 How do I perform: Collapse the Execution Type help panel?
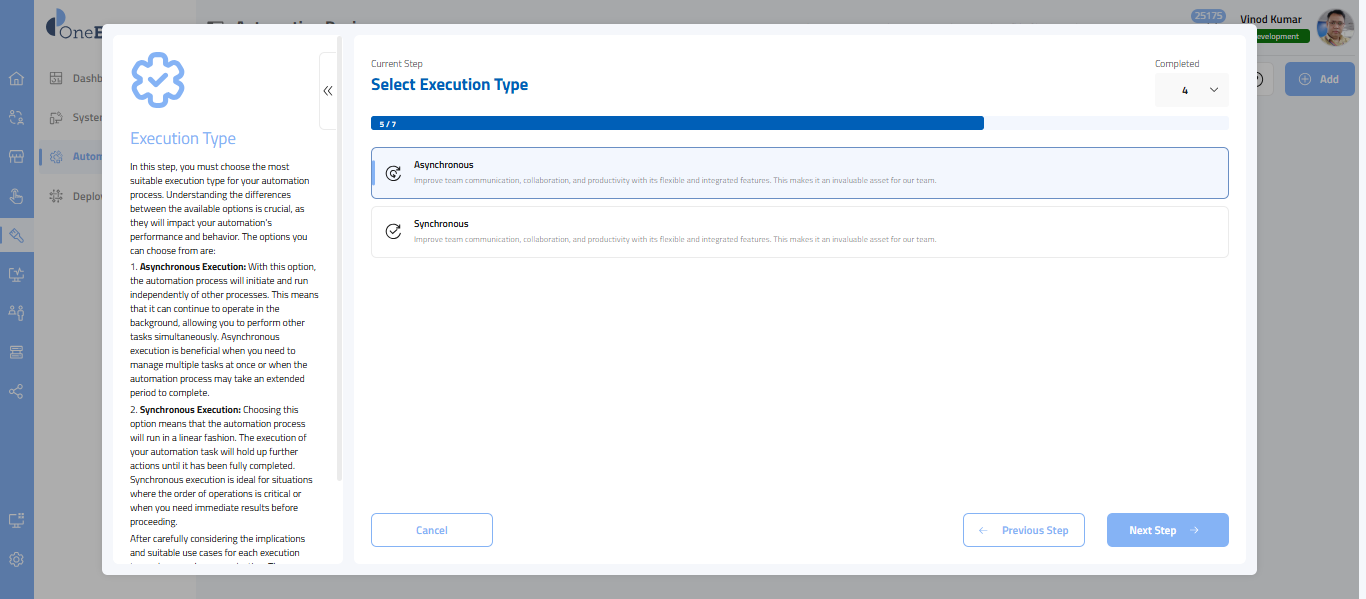tap(328, 91)
